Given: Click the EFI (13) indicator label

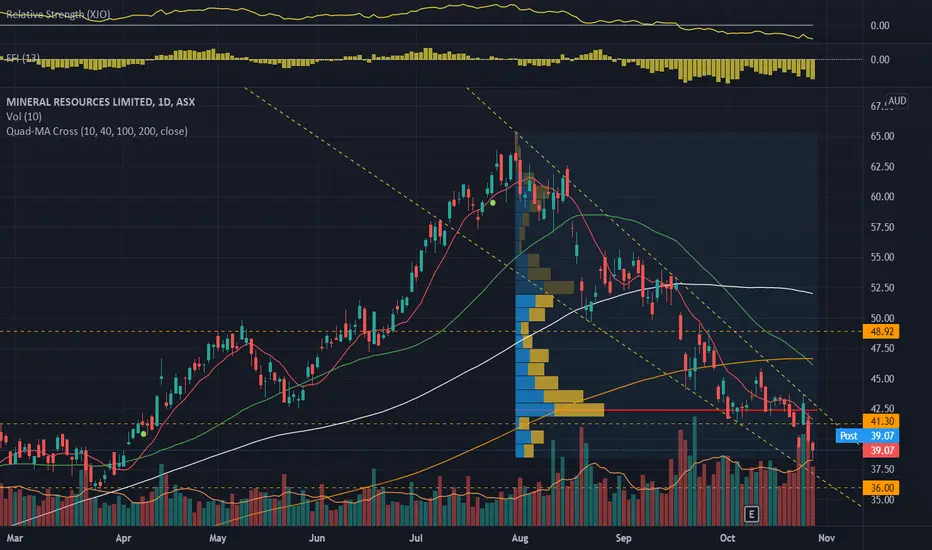Looking at the screenshot, I should (x=23, y=58).
